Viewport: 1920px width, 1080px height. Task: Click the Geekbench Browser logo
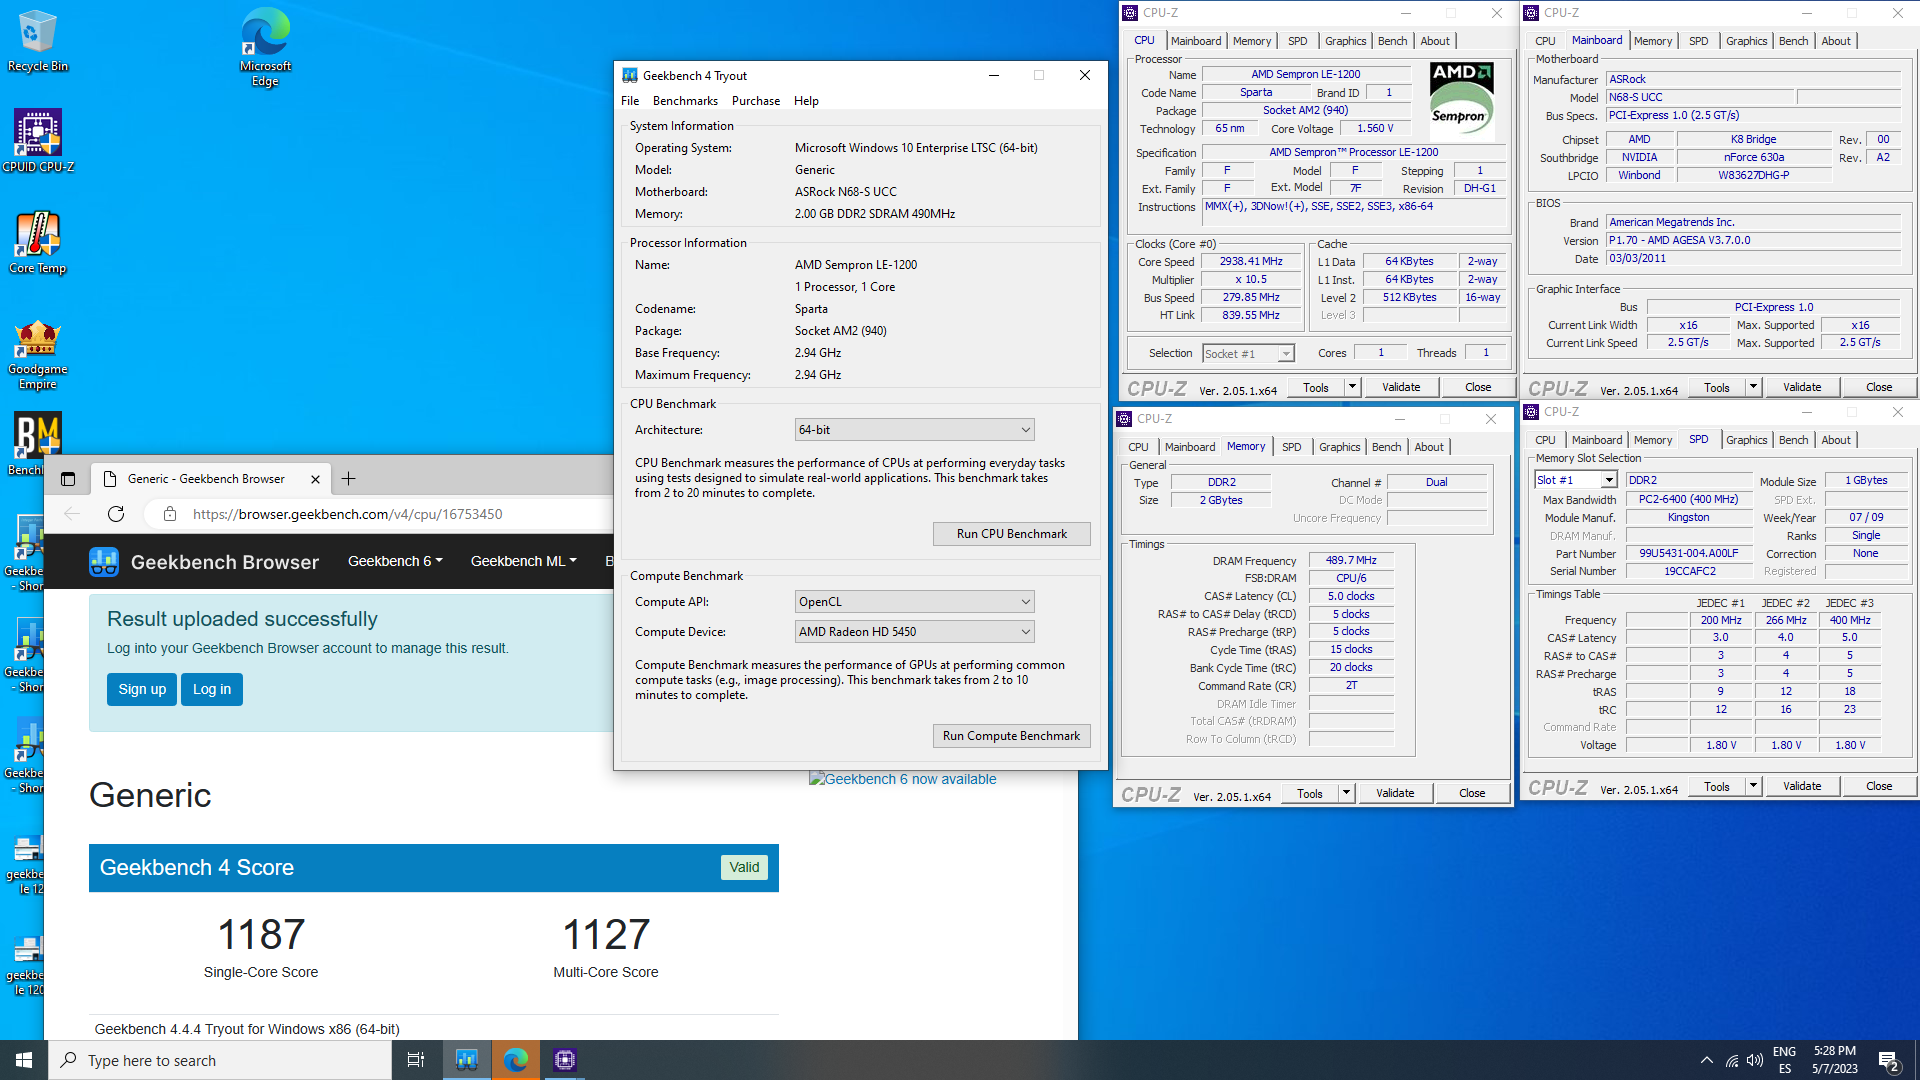click(204, 562)
